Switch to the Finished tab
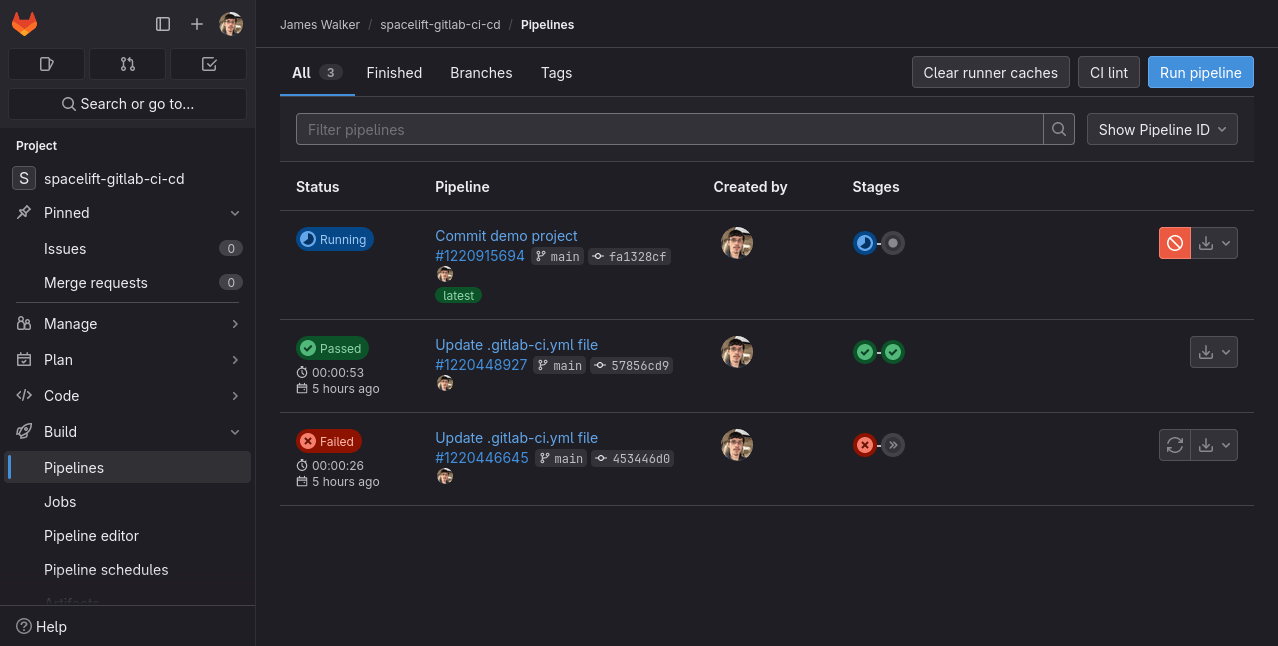Viewport: 1278px width, 646px height. pos(394,72)
